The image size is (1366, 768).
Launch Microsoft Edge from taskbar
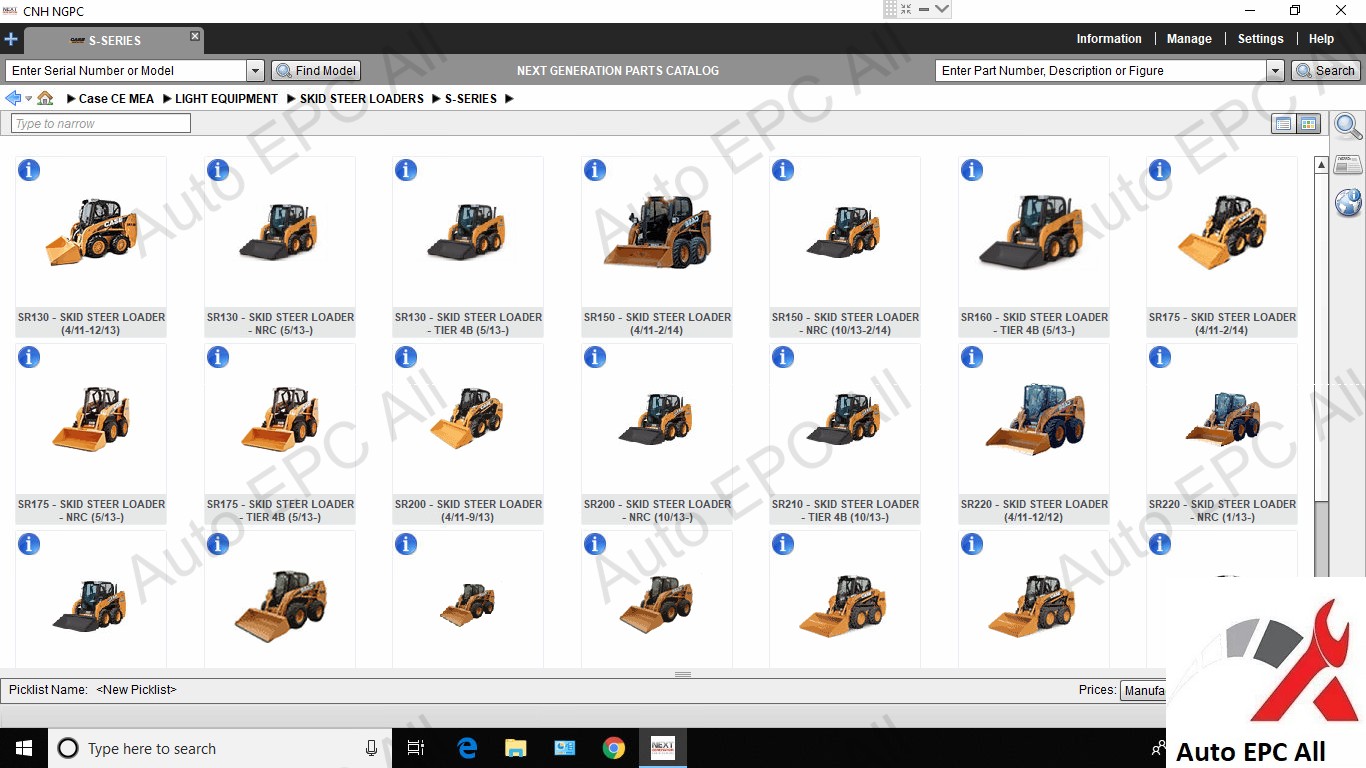(467, 748)
